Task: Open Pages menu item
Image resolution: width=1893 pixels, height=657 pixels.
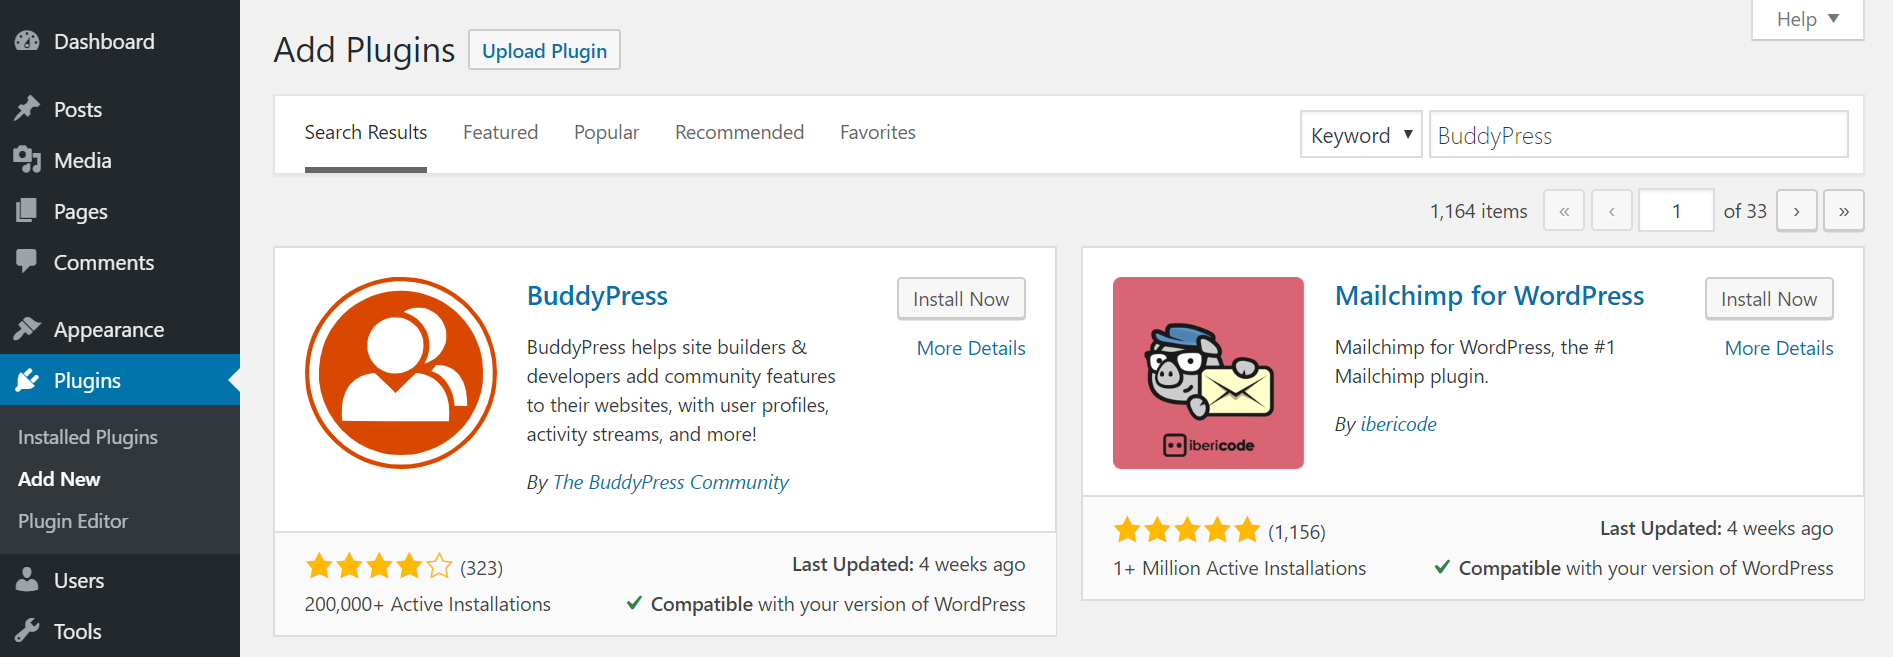Action: [x=120, y=211]
